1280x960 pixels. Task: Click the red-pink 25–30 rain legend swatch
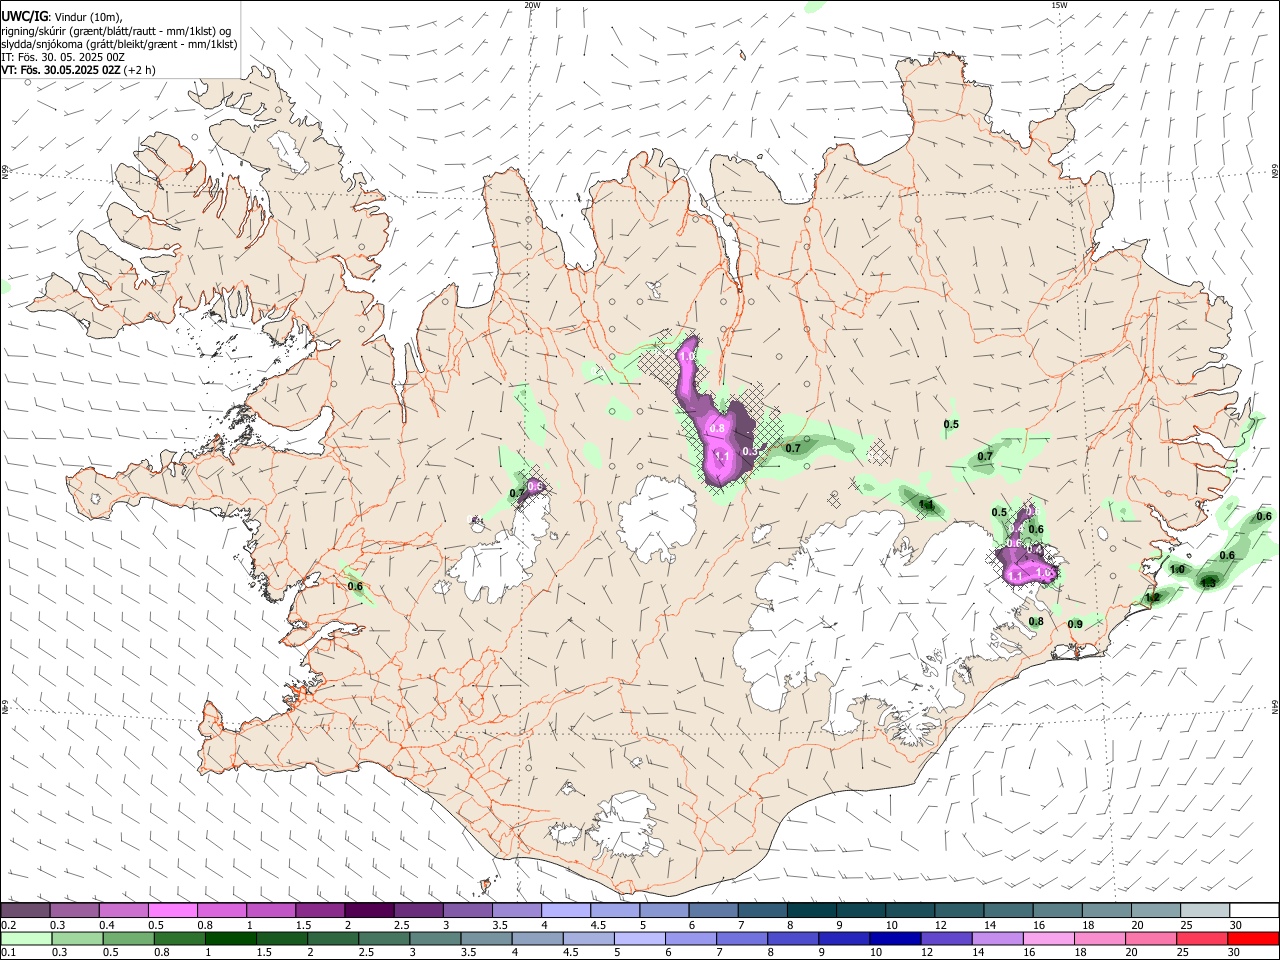click(1202, 938)
